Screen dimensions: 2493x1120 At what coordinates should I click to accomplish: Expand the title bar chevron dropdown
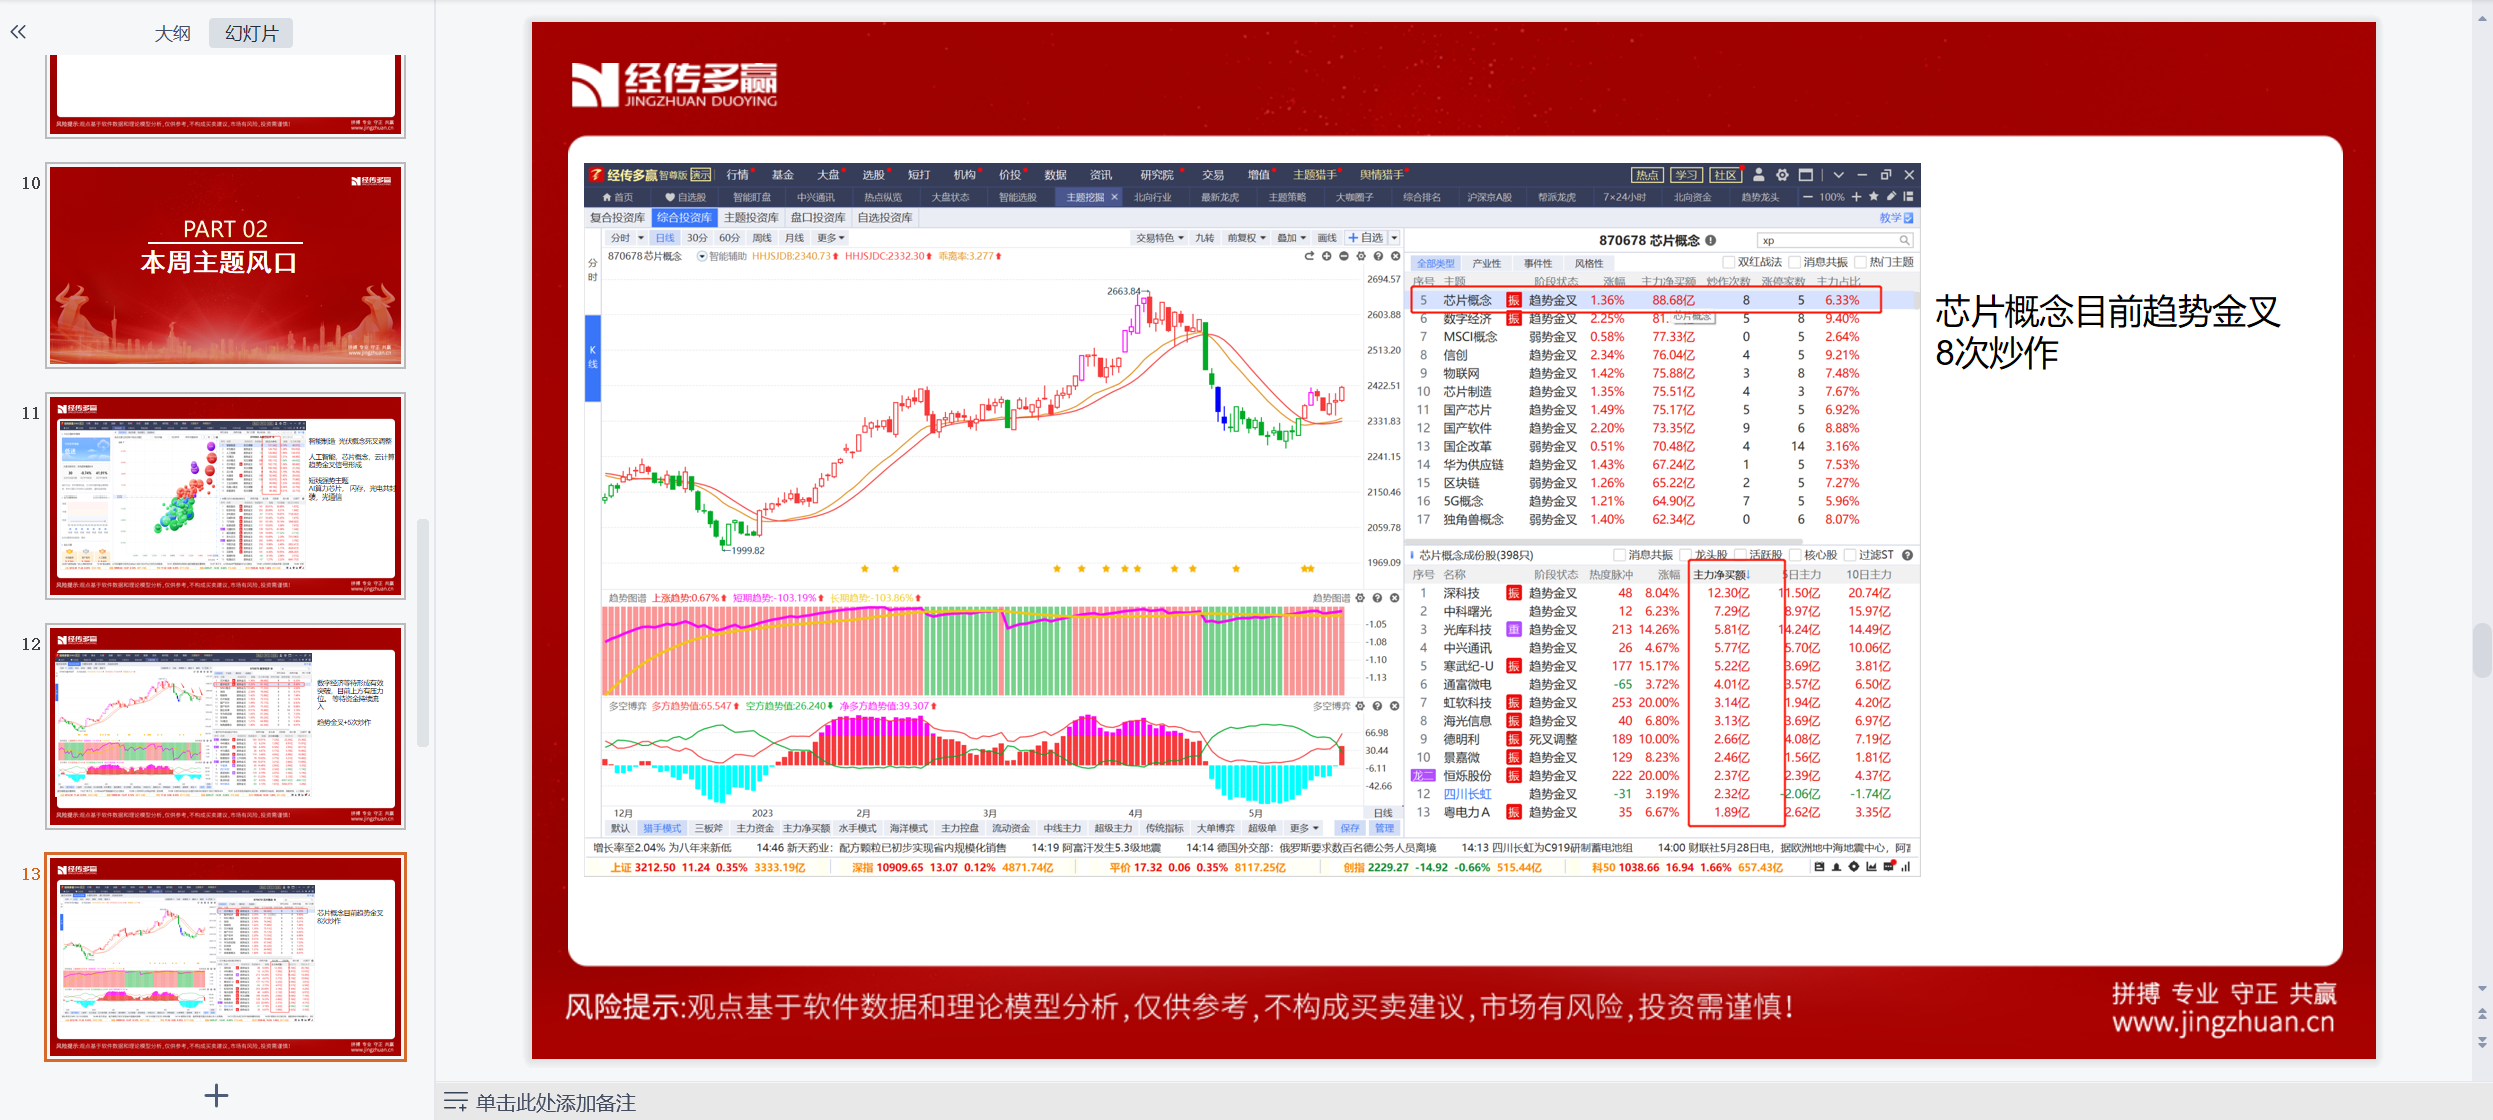[1839, 175]
